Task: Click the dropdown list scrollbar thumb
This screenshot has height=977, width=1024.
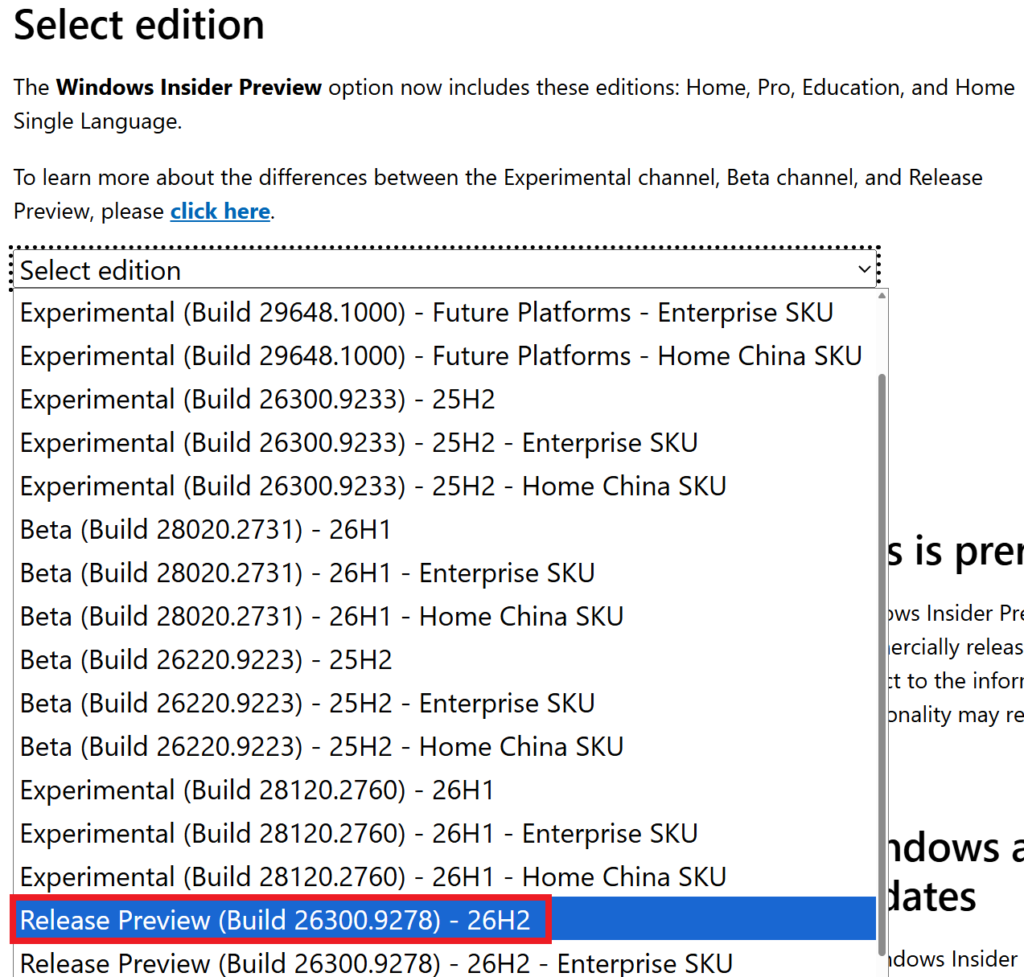Action: point(882,665)
